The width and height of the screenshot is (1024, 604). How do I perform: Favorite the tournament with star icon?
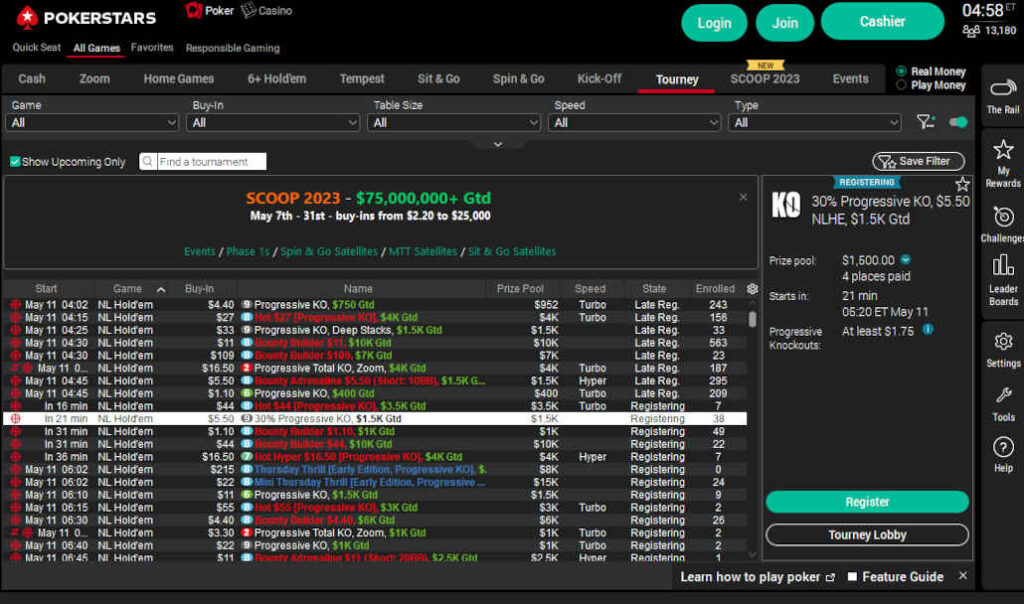[962, 184]
